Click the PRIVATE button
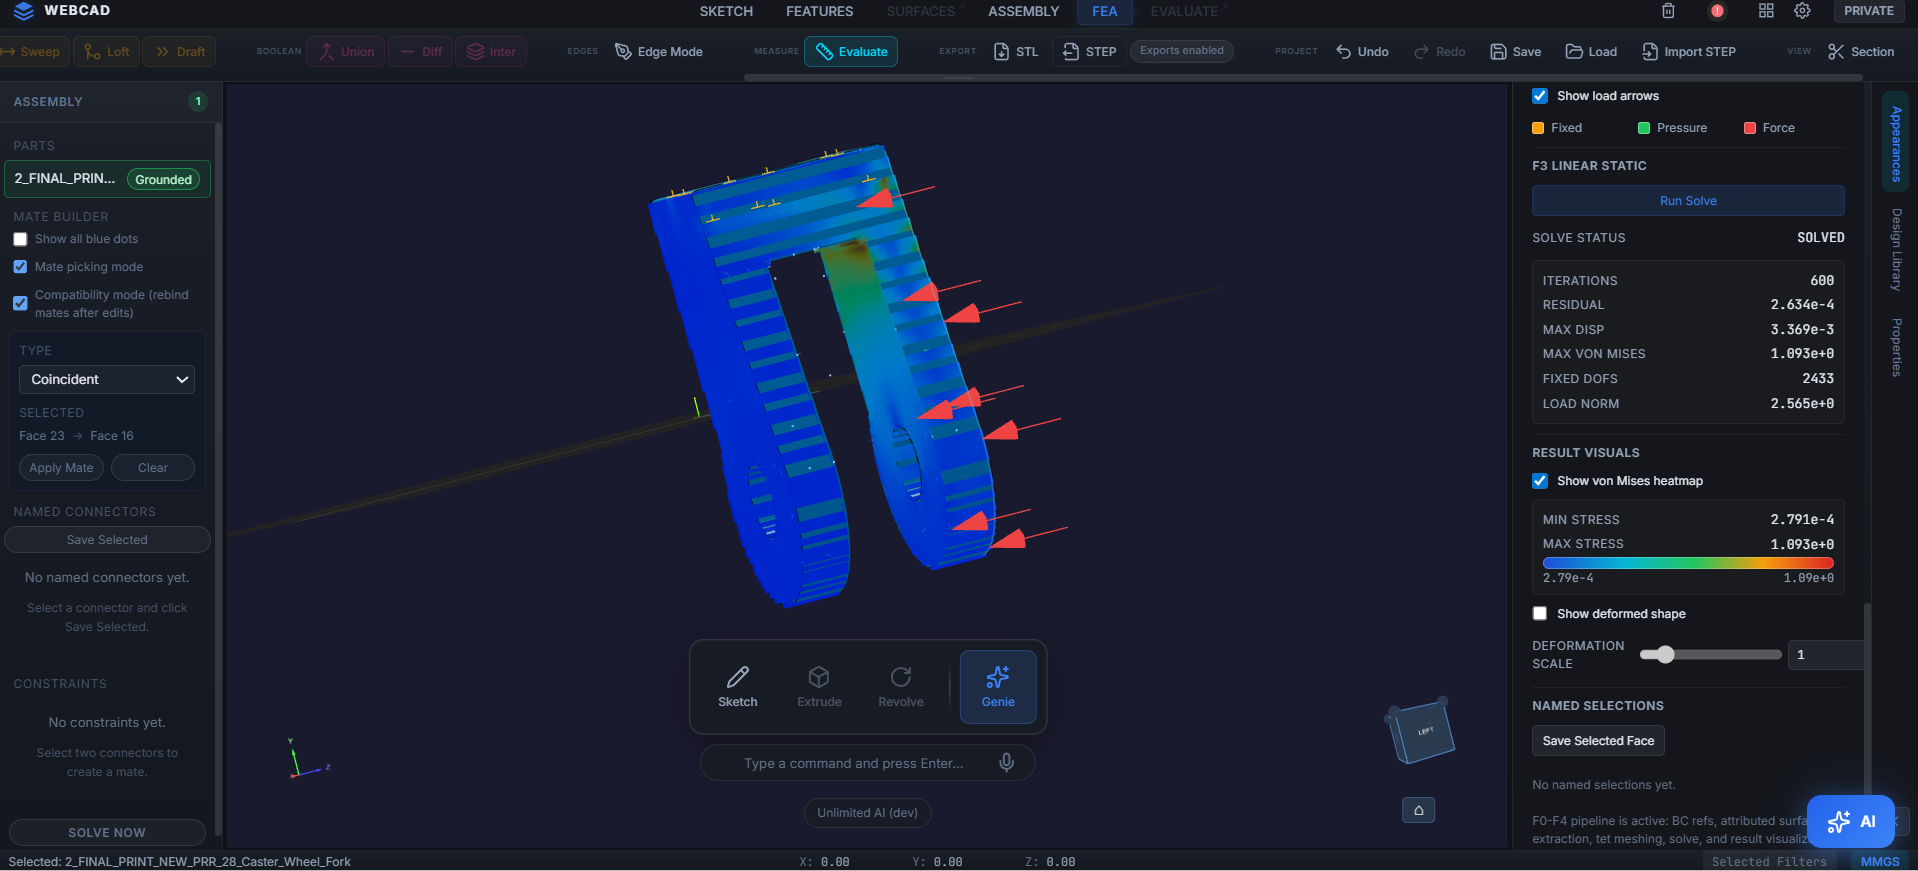1918x871 pixels. coord(1868,11)
